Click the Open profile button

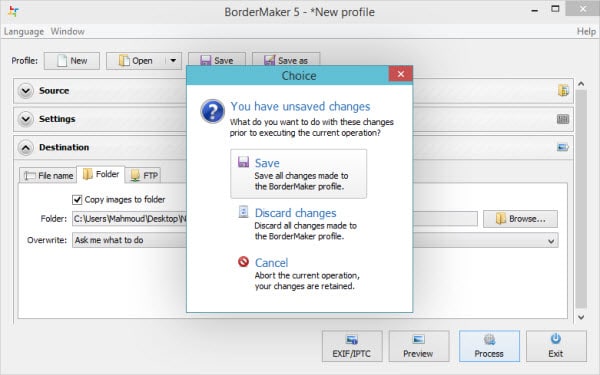[136, 61]
